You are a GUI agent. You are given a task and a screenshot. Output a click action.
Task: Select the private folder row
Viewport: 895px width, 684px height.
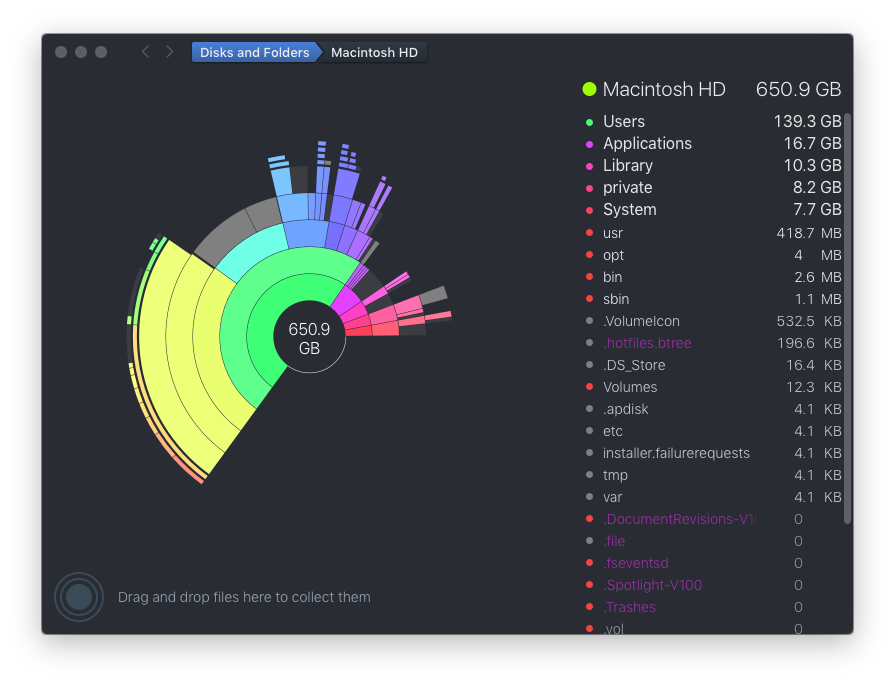click(x=712, y=187)
